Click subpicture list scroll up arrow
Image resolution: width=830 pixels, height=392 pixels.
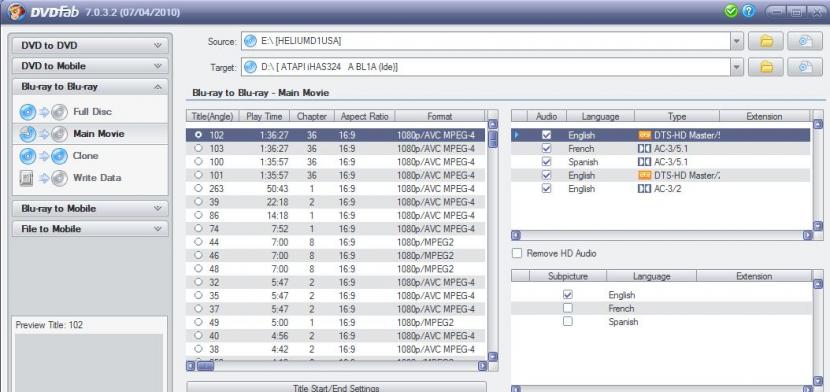click(x=818, y=285)
